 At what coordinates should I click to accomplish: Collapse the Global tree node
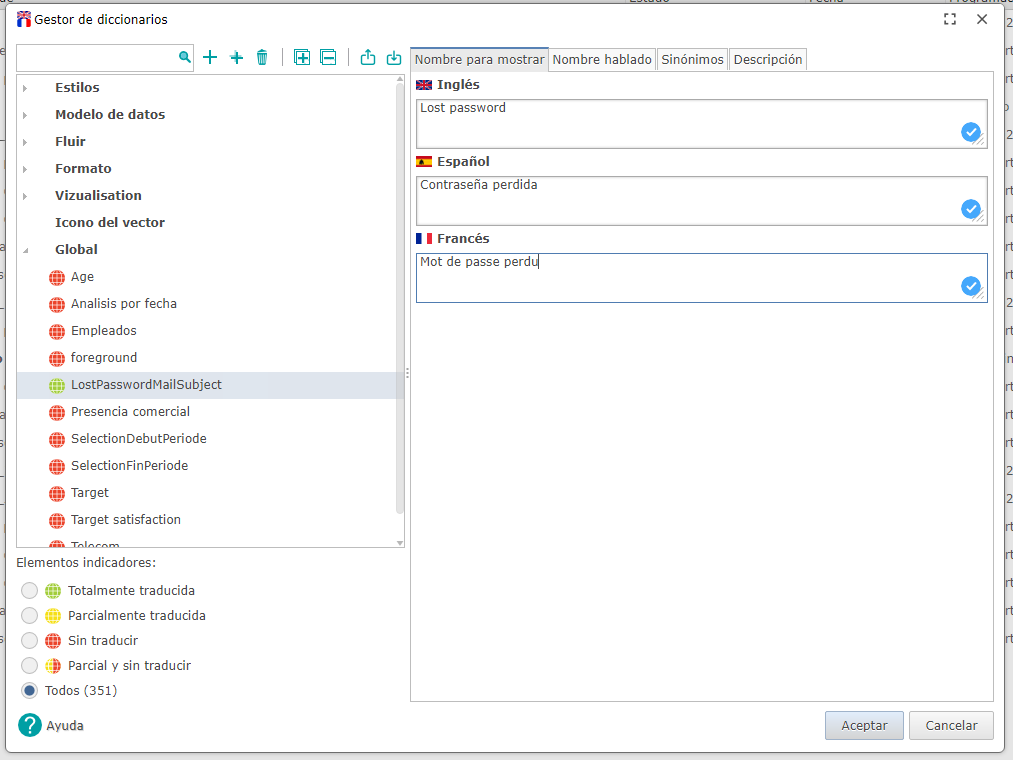point(25,250)
